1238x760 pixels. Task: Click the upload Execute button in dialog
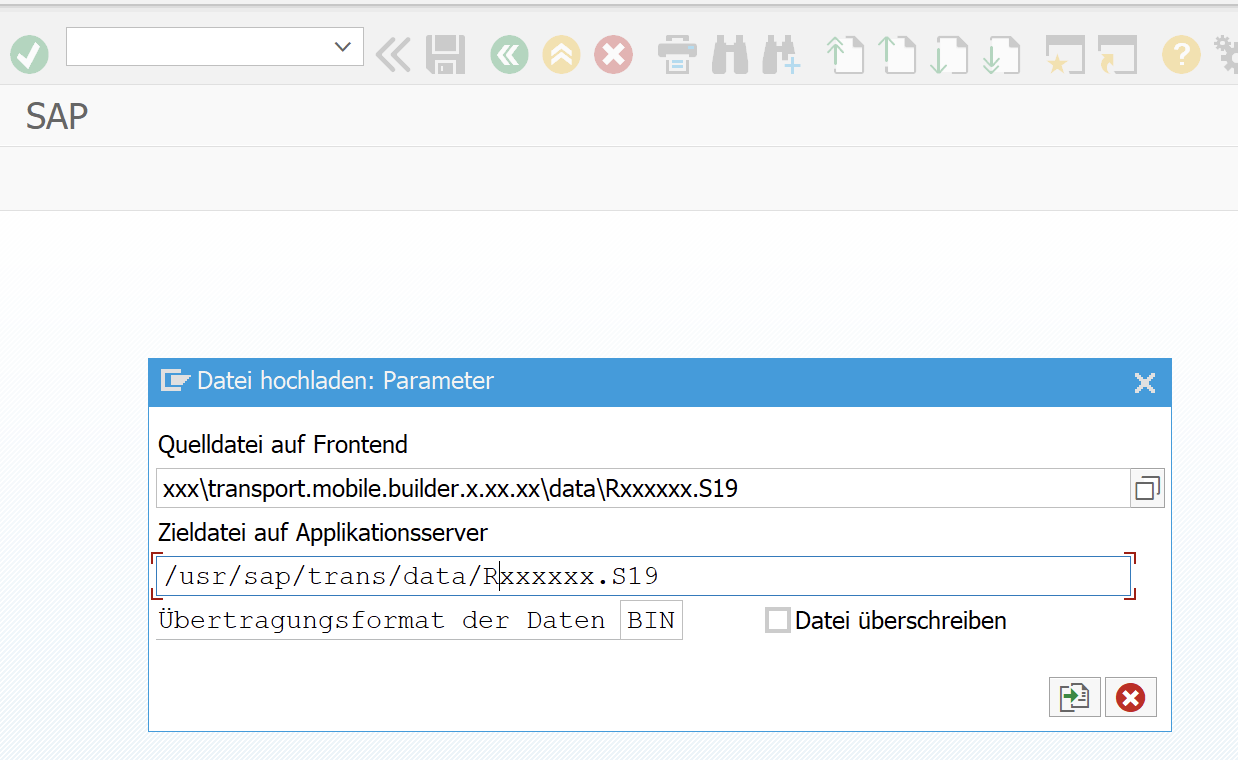(1074, 697)
